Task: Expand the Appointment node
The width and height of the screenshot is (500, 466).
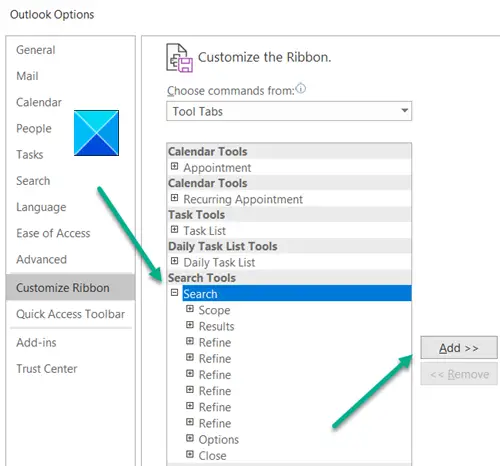Action: pos(174,166)
